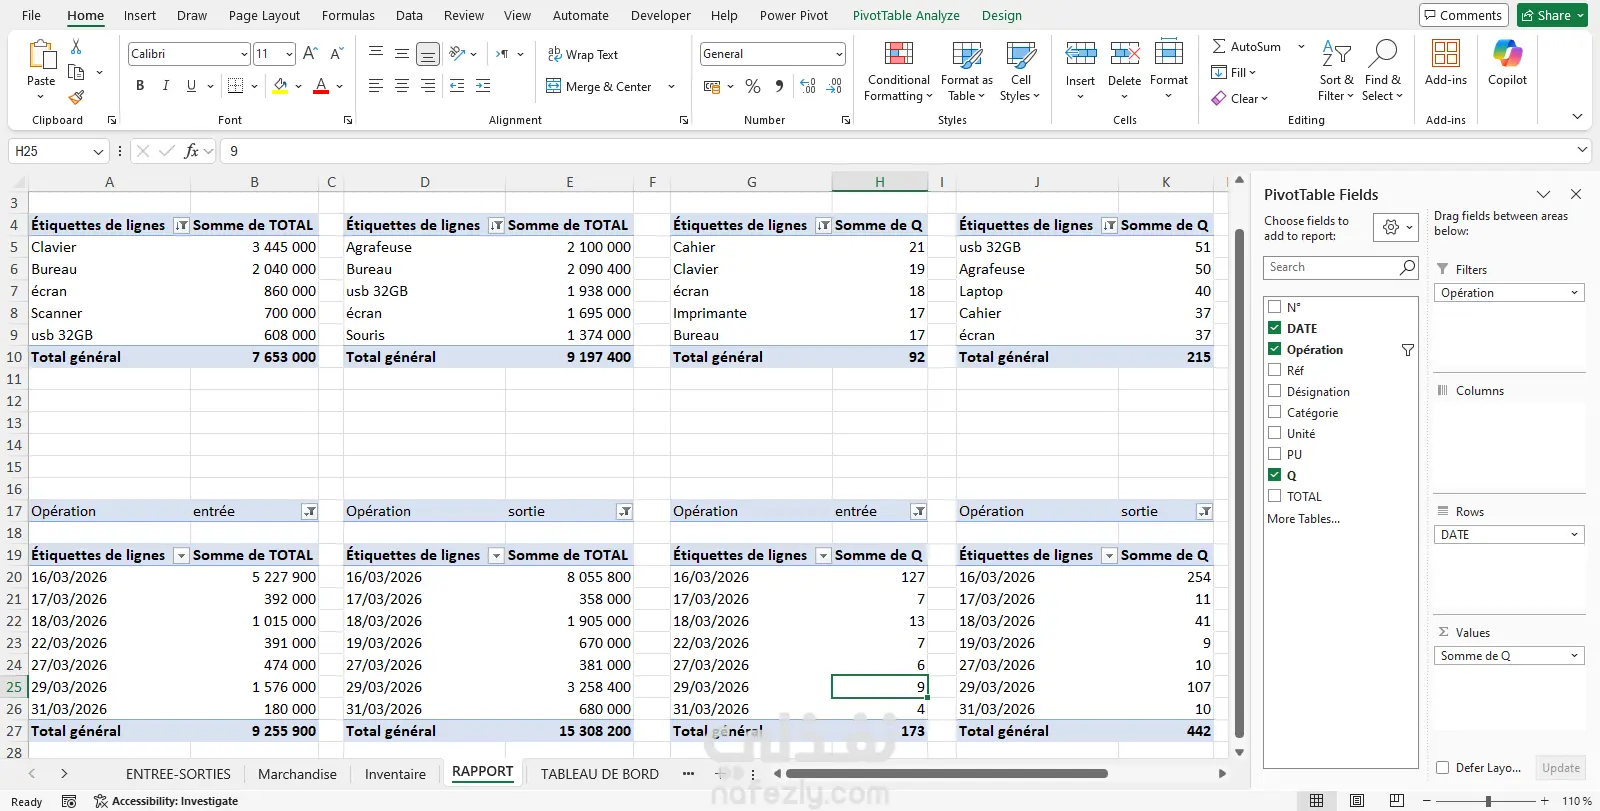Open the Add-ins pane
The width and height of the screenshot is (1600, 811).
[x=1446, y=63]
